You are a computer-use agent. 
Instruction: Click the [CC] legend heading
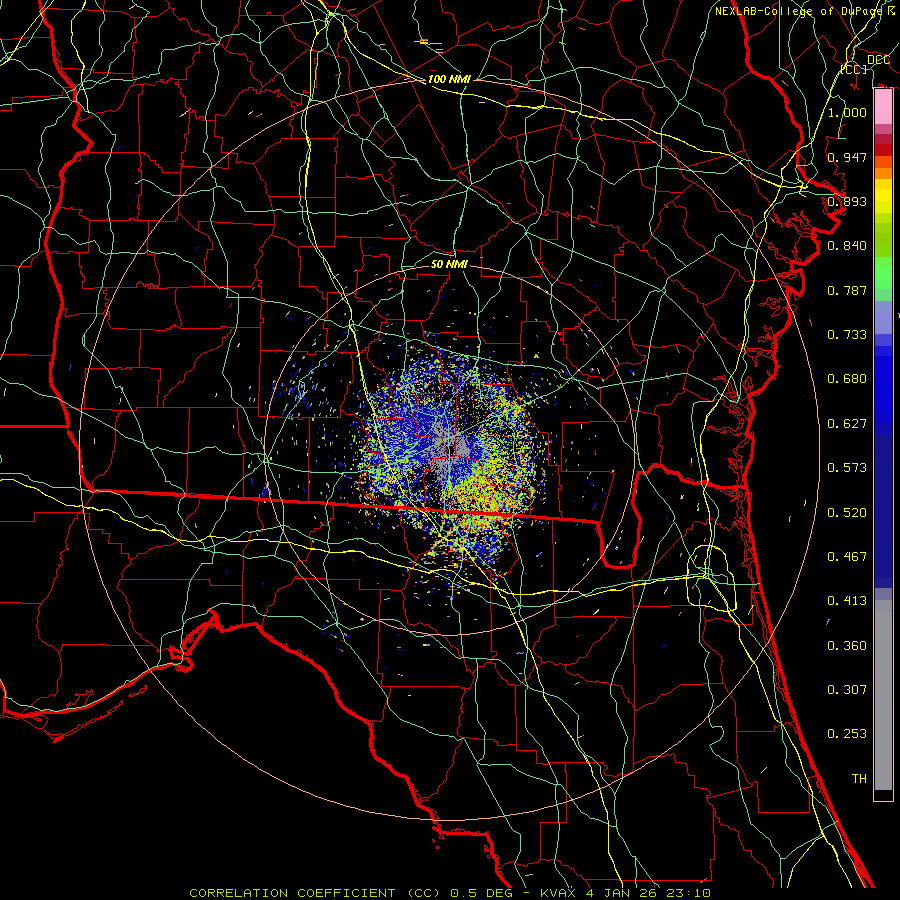[854, 69]
